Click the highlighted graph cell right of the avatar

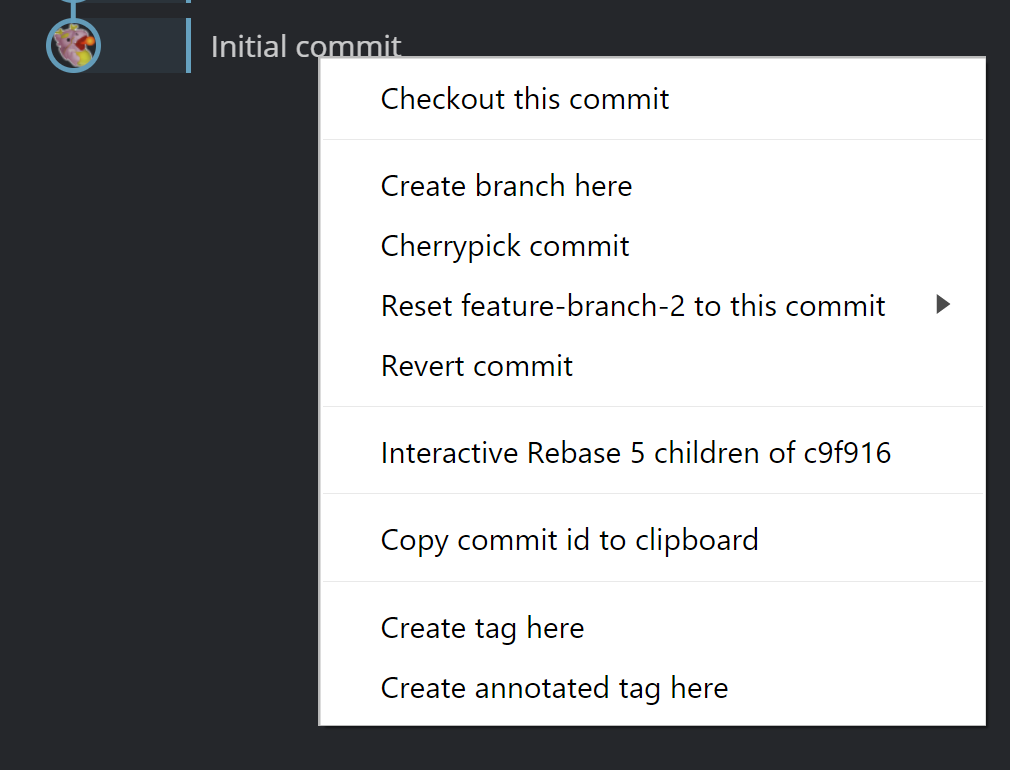point(142,46)
